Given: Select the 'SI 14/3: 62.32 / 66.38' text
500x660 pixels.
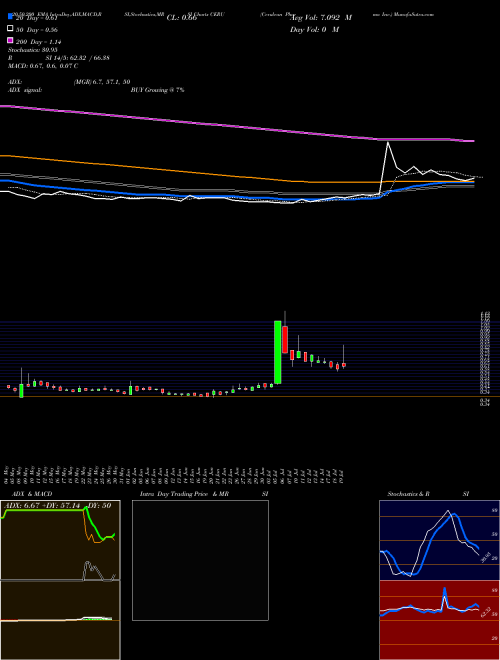Looking at the screenshot, I should coord(78,58).
